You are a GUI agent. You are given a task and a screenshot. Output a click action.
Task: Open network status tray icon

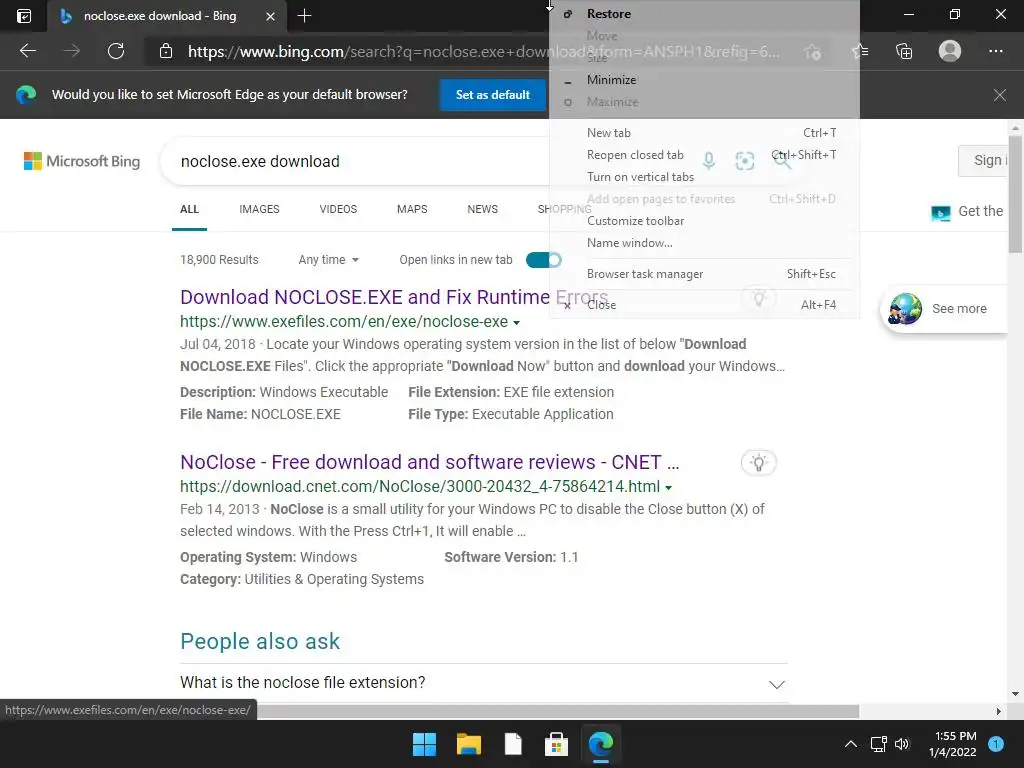(x=878, y=744)
